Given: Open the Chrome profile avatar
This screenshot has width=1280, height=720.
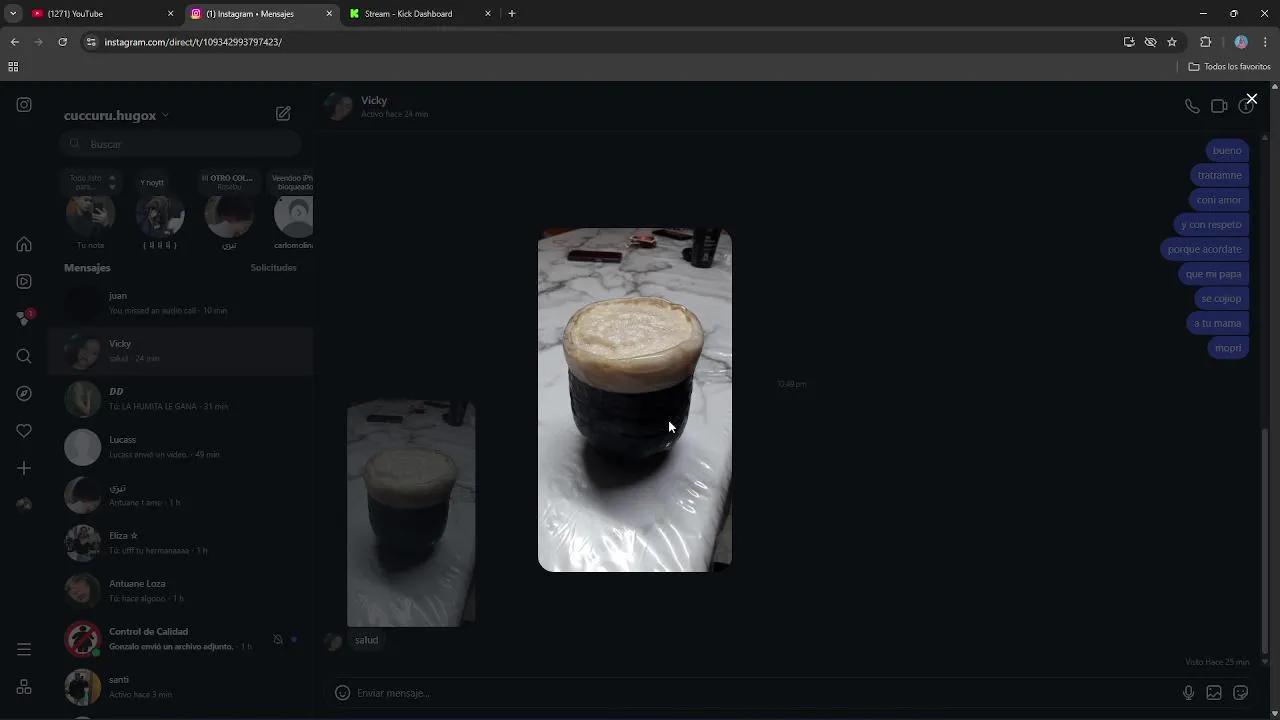Looking at the screenshot, I should coord(1241,42).
